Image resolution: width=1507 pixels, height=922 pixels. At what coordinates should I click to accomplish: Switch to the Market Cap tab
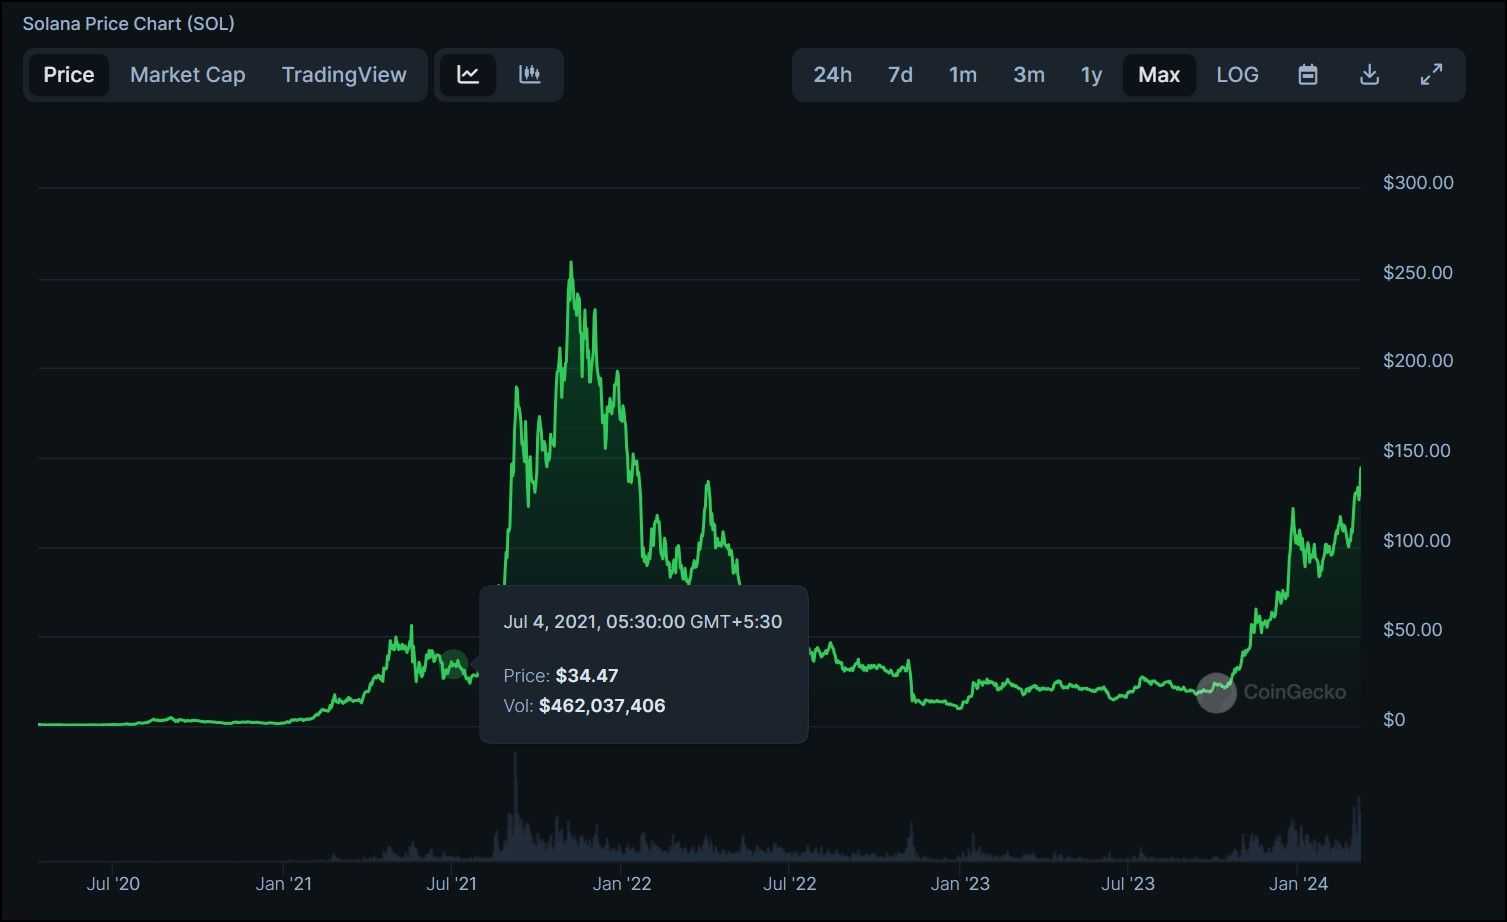coord(187,74)
